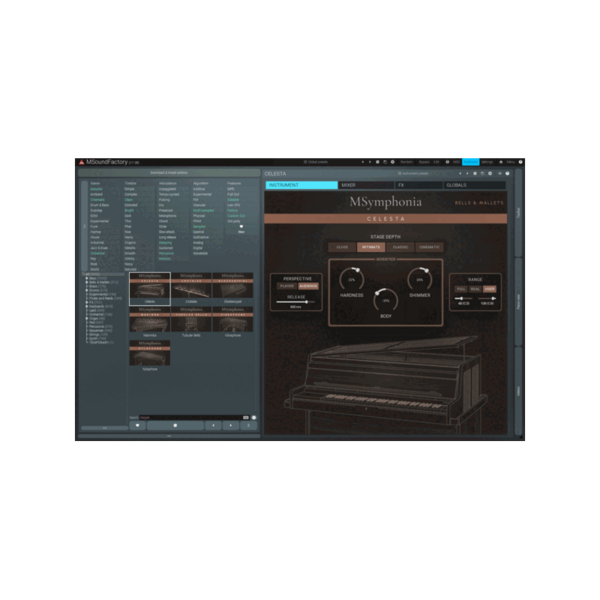Click the Bypass button in top bar
This screenshot has height=600, width=600.
coord(424,162)
